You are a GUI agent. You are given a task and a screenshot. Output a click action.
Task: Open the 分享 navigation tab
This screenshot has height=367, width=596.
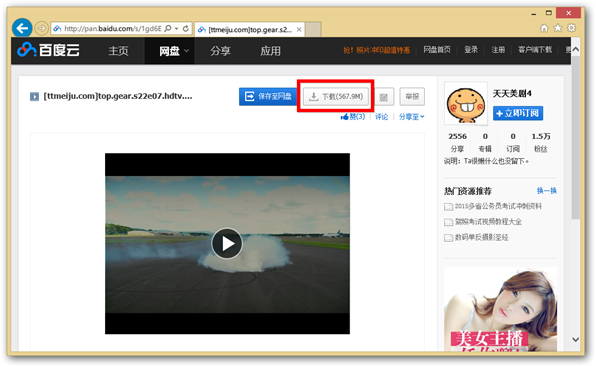coord(220,51)
